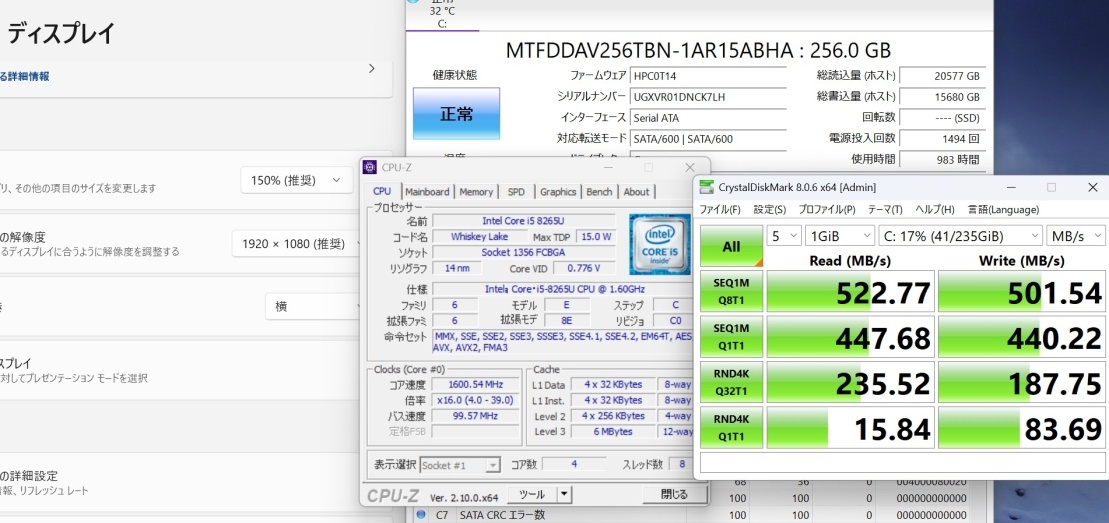Open the drive dropdown showing C: 17%
The height and width of the screenshot is (523, 1109).
click(960, 236)
